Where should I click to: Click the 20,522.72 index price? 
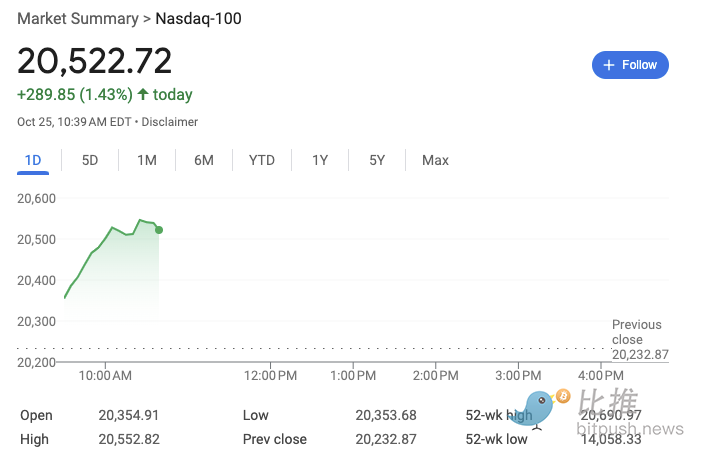coord(95,61)
